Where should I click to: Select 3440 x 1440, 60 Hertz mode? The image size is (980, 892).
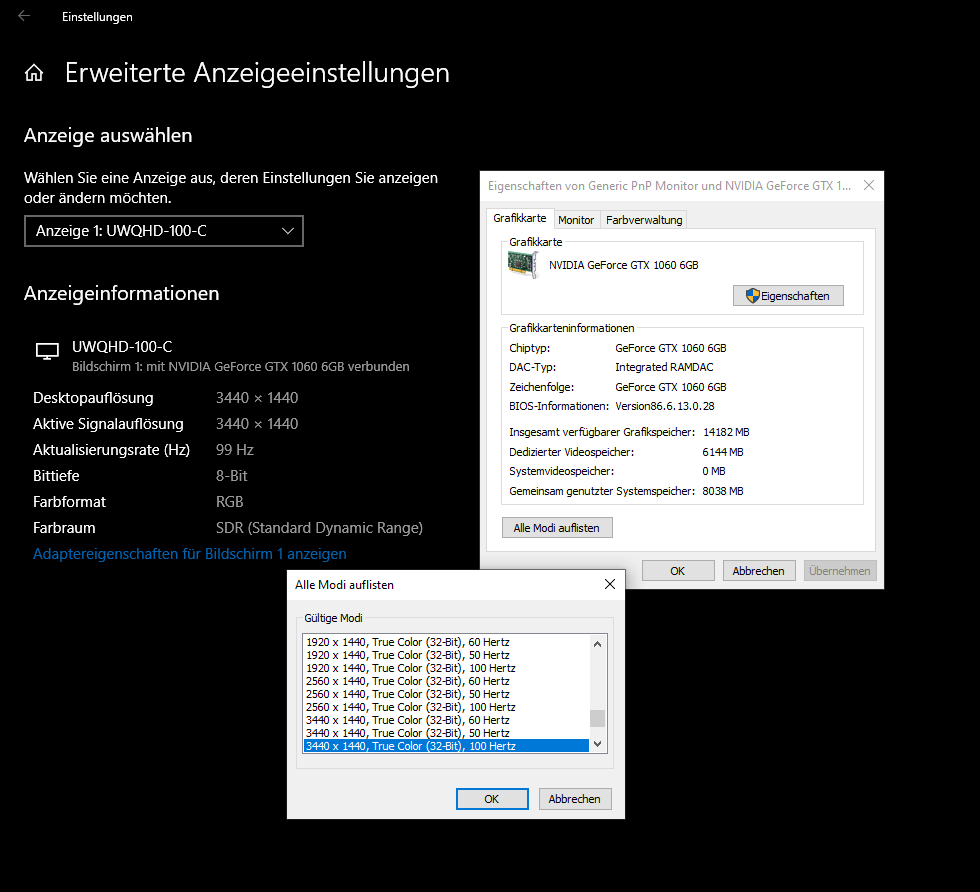pos(446,720)
